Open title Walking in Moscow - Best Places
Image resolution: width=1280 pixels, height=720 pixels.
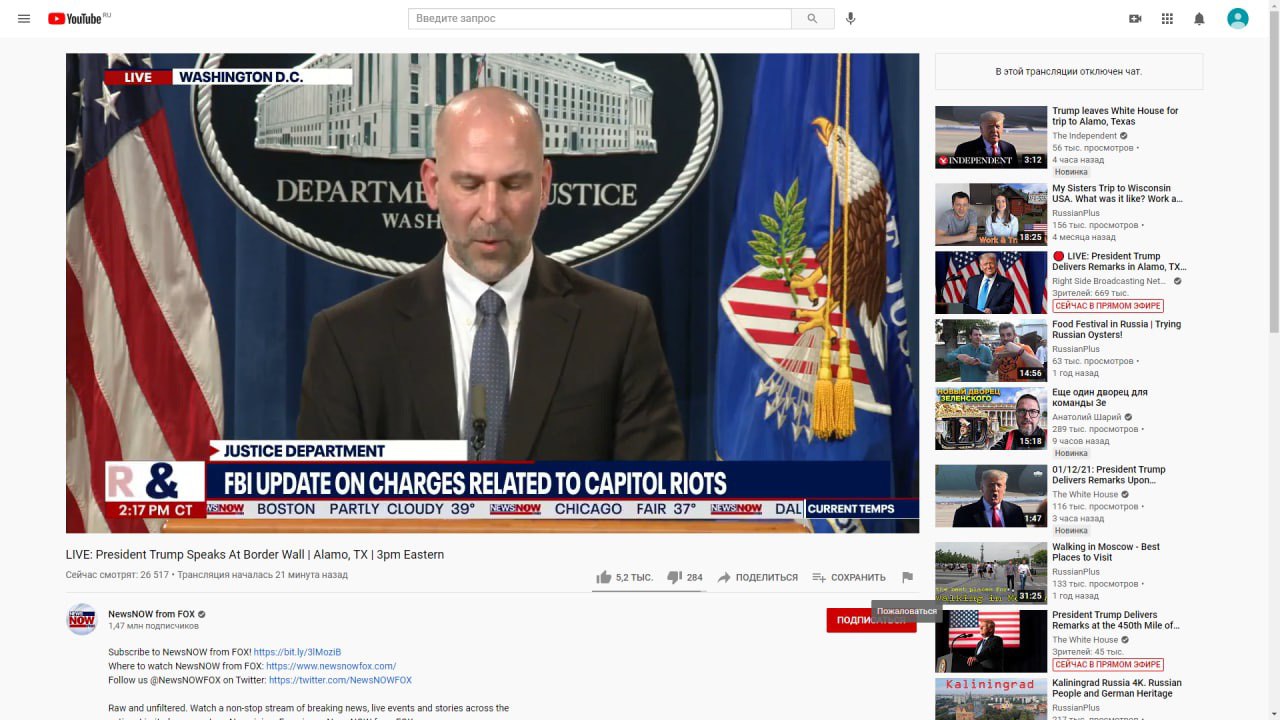coord(1106,552)
